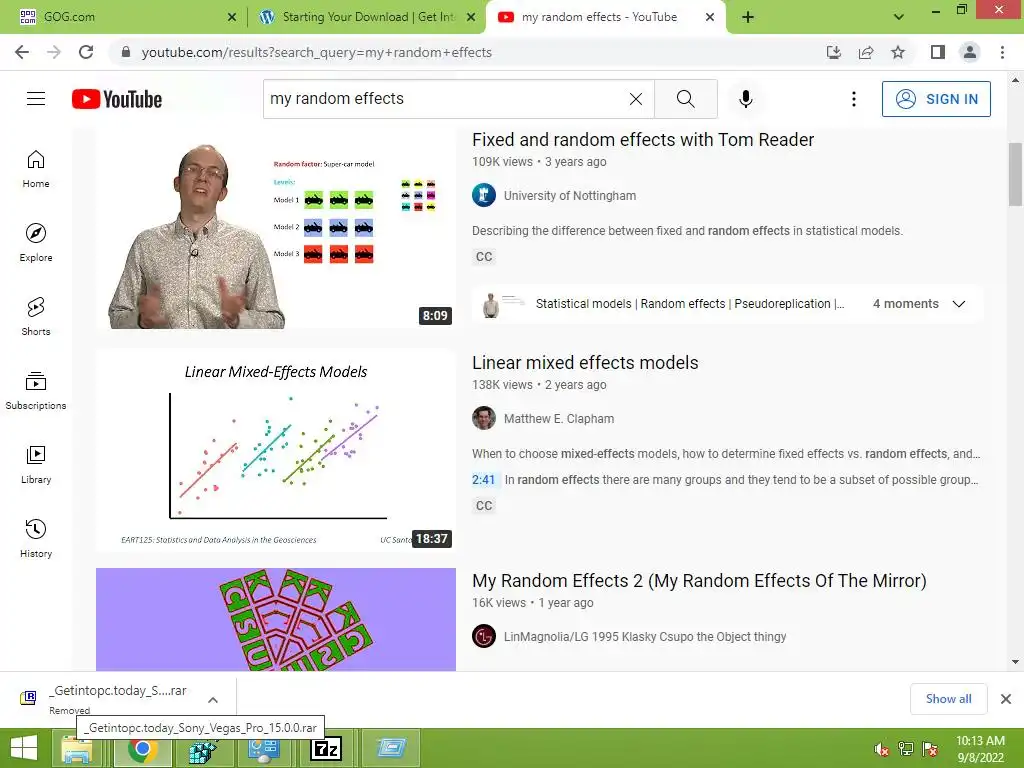Toggle the browser side panel

pos(938,52)
